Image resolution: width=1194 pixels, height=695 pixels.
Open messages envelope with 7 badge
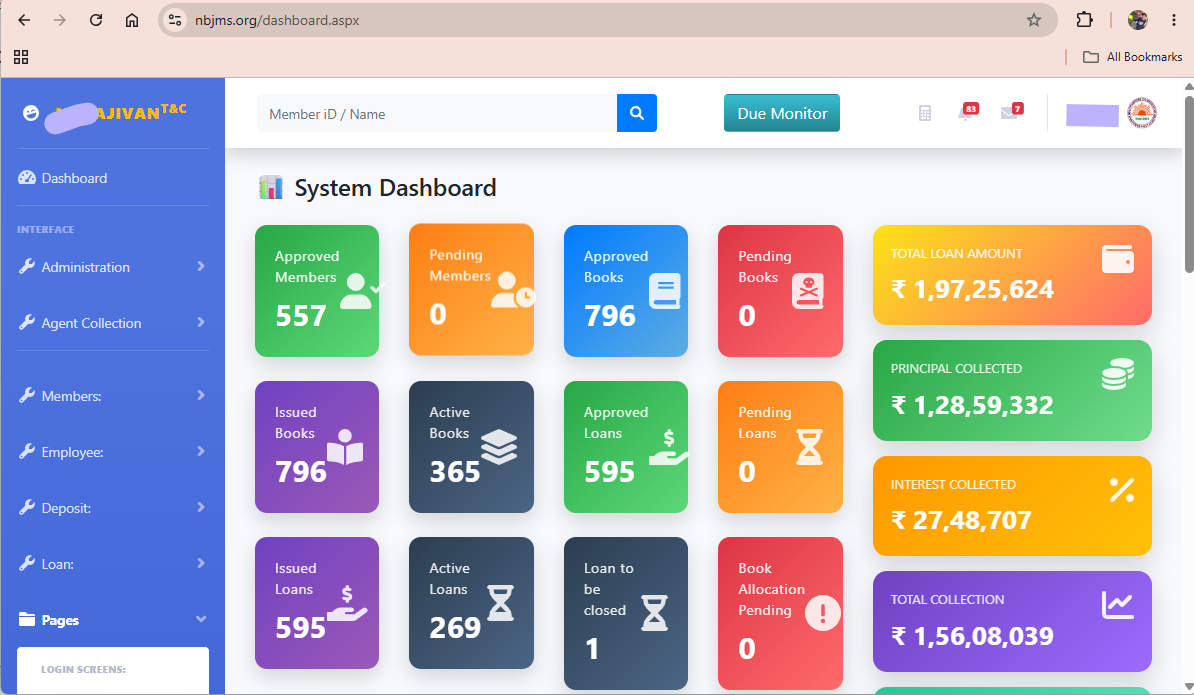[1009, 113]
